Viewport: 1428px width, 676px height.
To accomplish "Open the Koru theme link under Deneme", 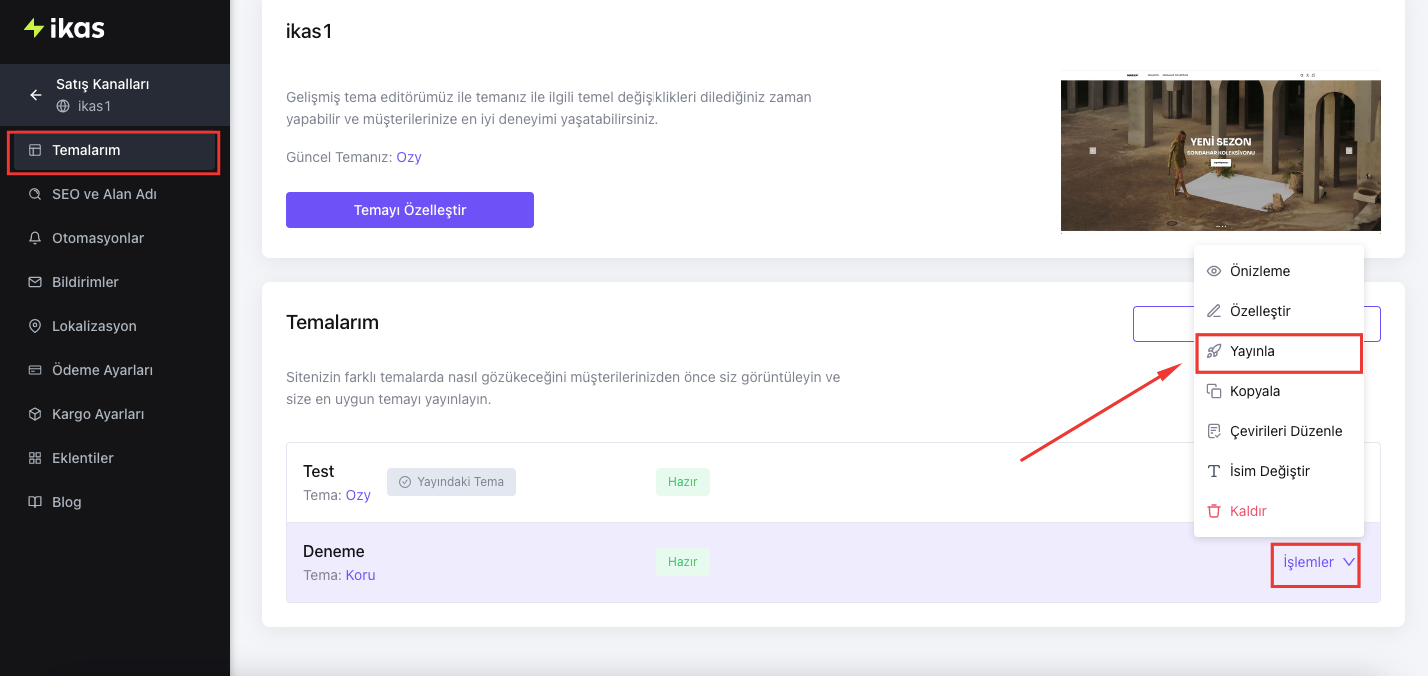I will point(361,575).
